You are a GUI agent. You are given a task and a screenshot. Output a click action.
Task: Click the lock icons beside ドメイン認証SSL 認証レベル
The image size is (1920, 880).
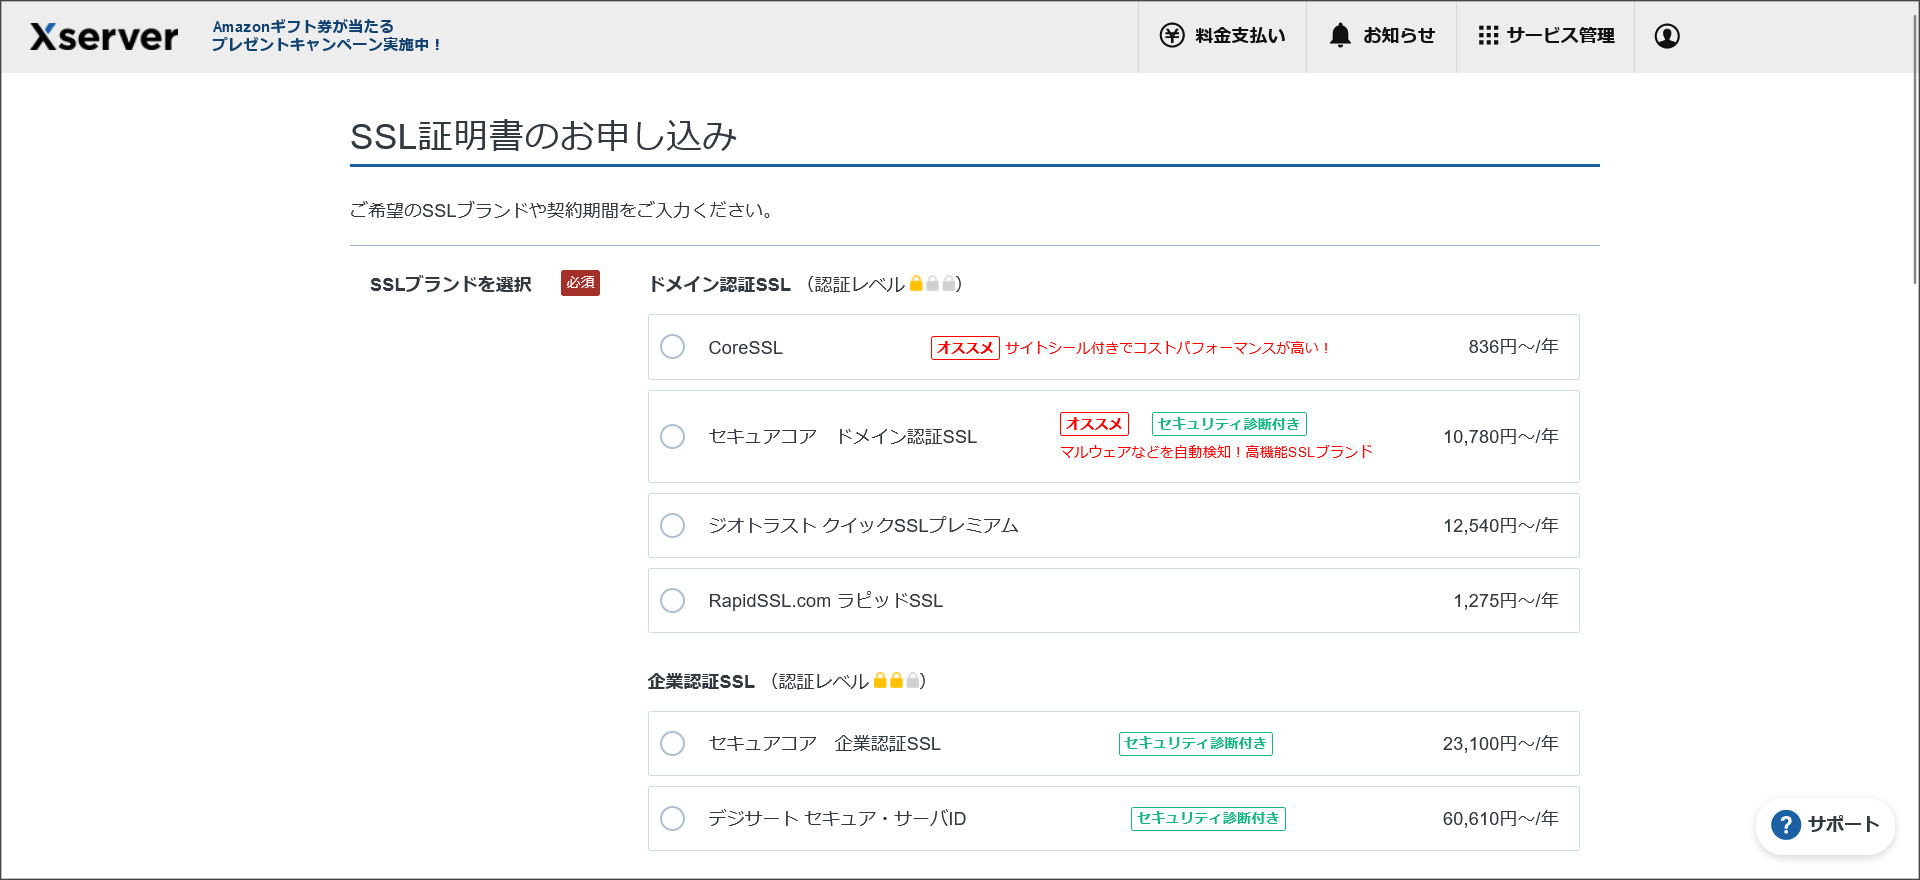932,284
